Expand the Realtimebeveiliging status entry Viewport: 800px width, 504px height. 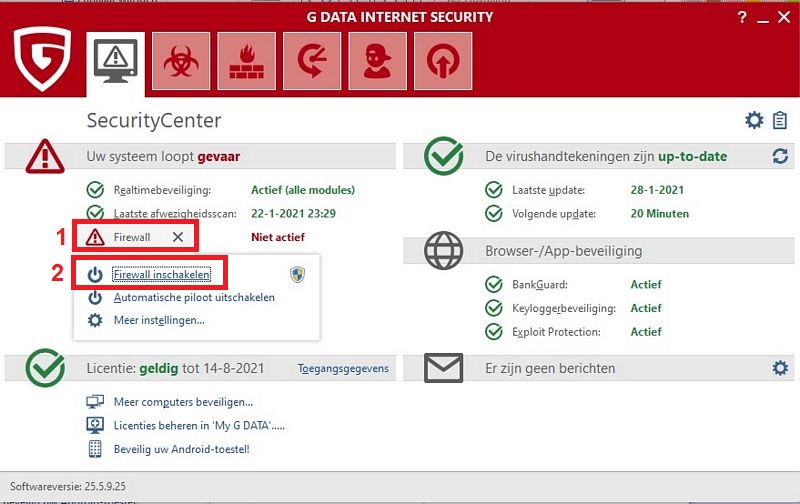point(162,190)
